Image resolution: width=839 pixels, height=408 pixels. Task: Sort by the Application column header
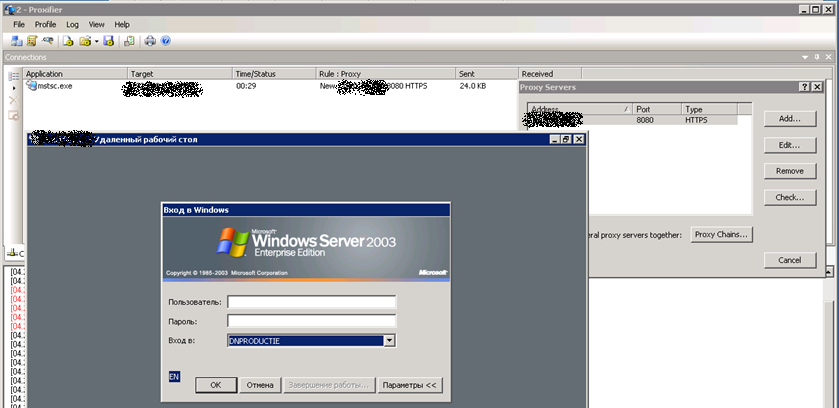tap(75, 74)
